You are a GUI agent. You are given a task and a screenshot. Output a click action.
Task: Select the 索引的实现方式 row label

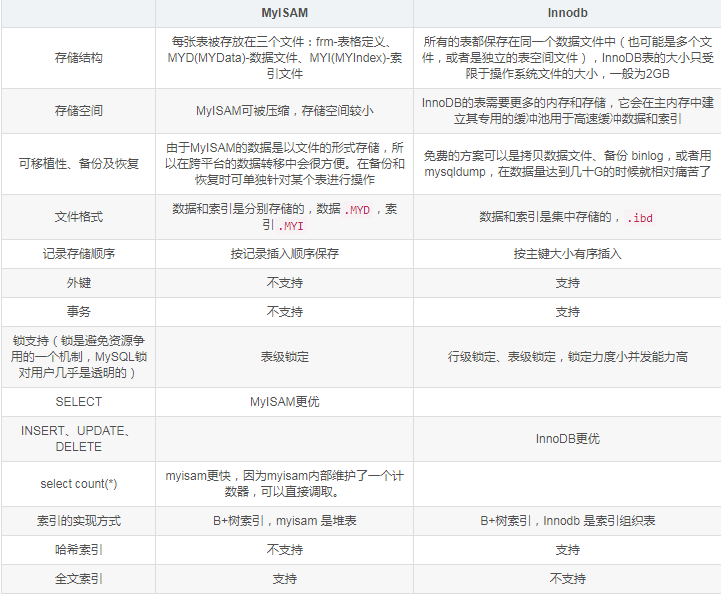click(x=79, y=521)
